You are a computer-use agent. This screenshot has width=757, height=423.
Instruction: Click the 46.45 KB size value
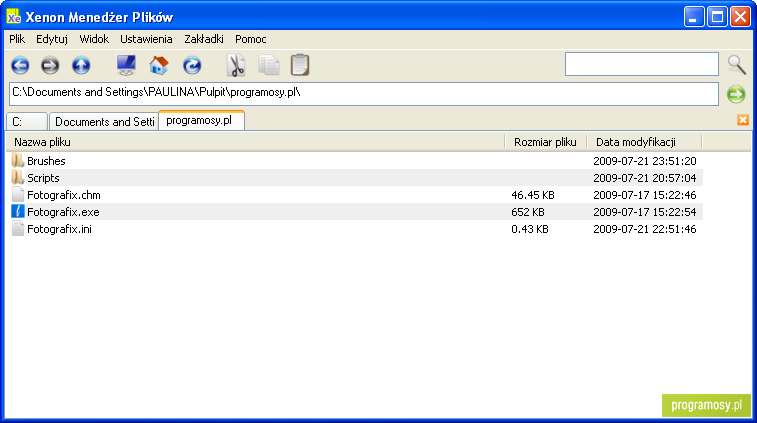click(533, 195)
